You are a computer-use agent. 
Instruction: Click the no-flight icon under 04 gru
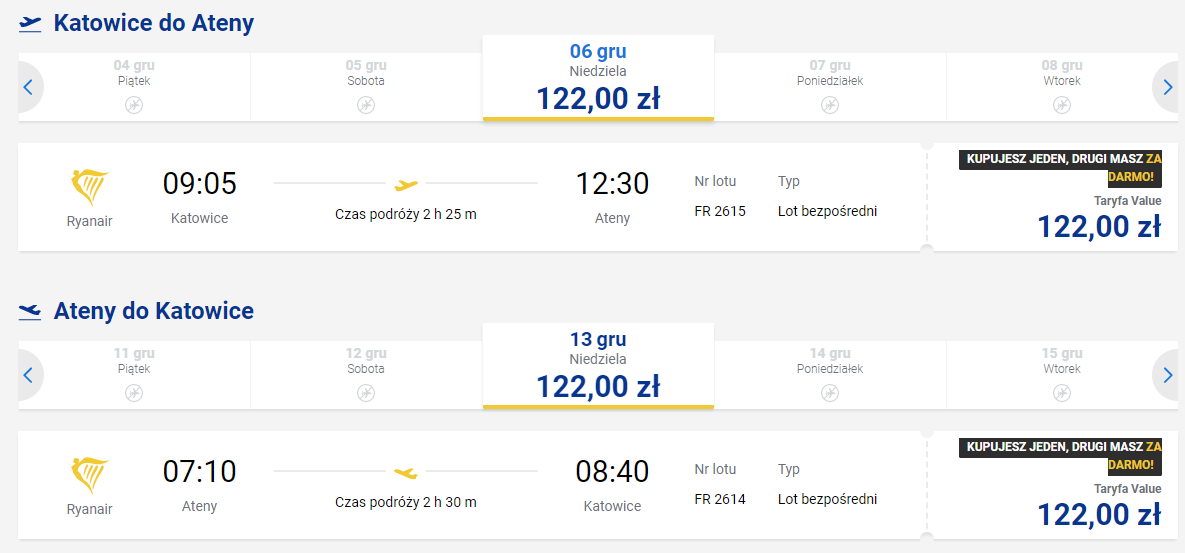pos(134,104)
